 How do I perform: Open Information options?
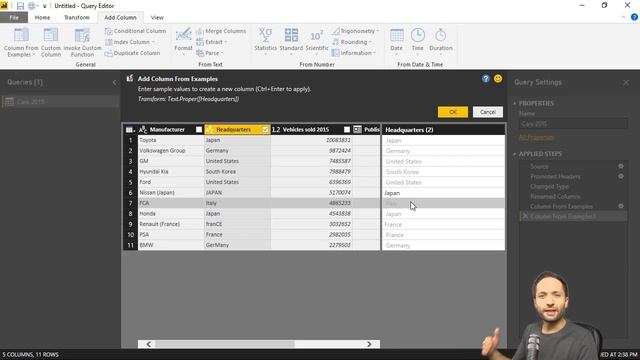tap(353, 53)
